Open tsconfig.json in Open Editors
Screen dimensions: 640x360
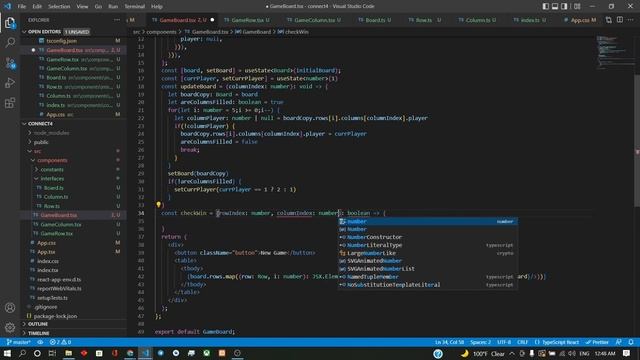pyautogui.click(x=61, y=41)
